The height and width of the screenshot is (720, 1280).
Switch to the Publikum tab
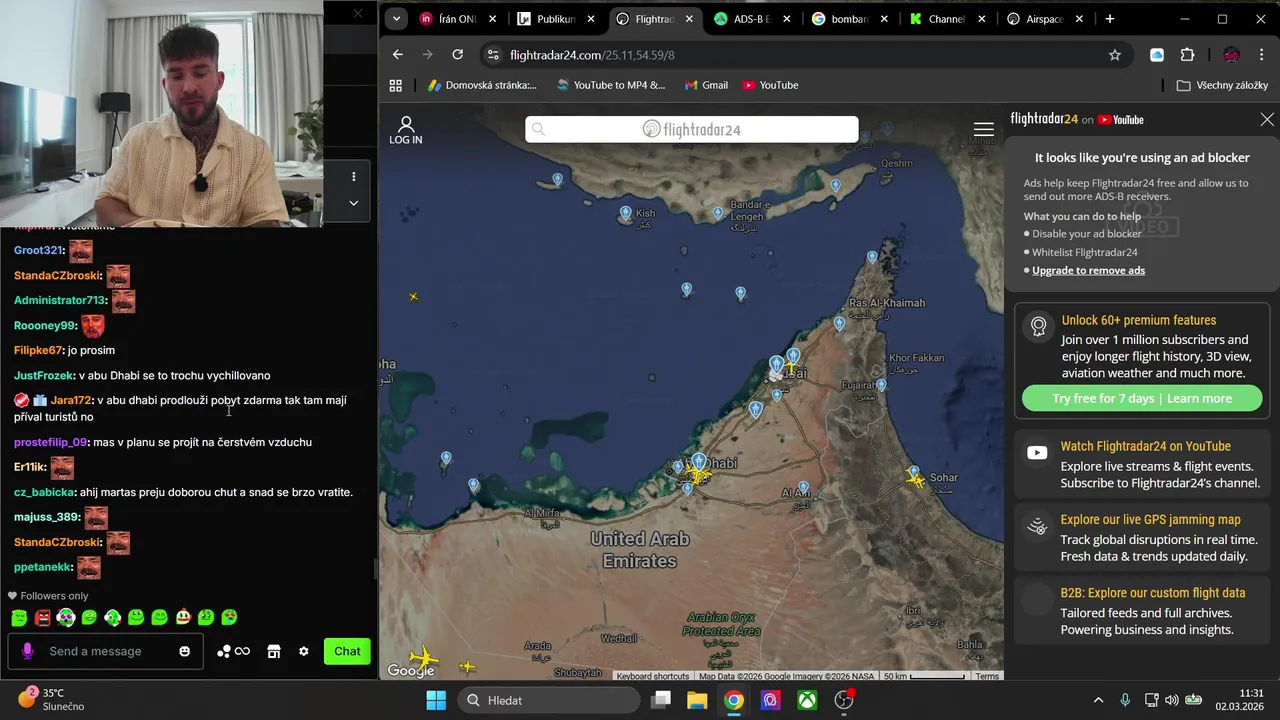click(x=555, y=19)
